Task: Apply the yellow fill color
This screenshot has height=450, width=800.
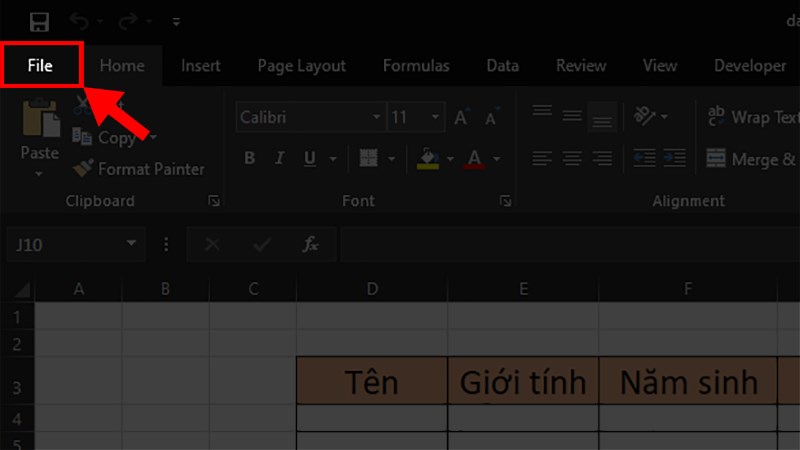Action: (428, 158)
